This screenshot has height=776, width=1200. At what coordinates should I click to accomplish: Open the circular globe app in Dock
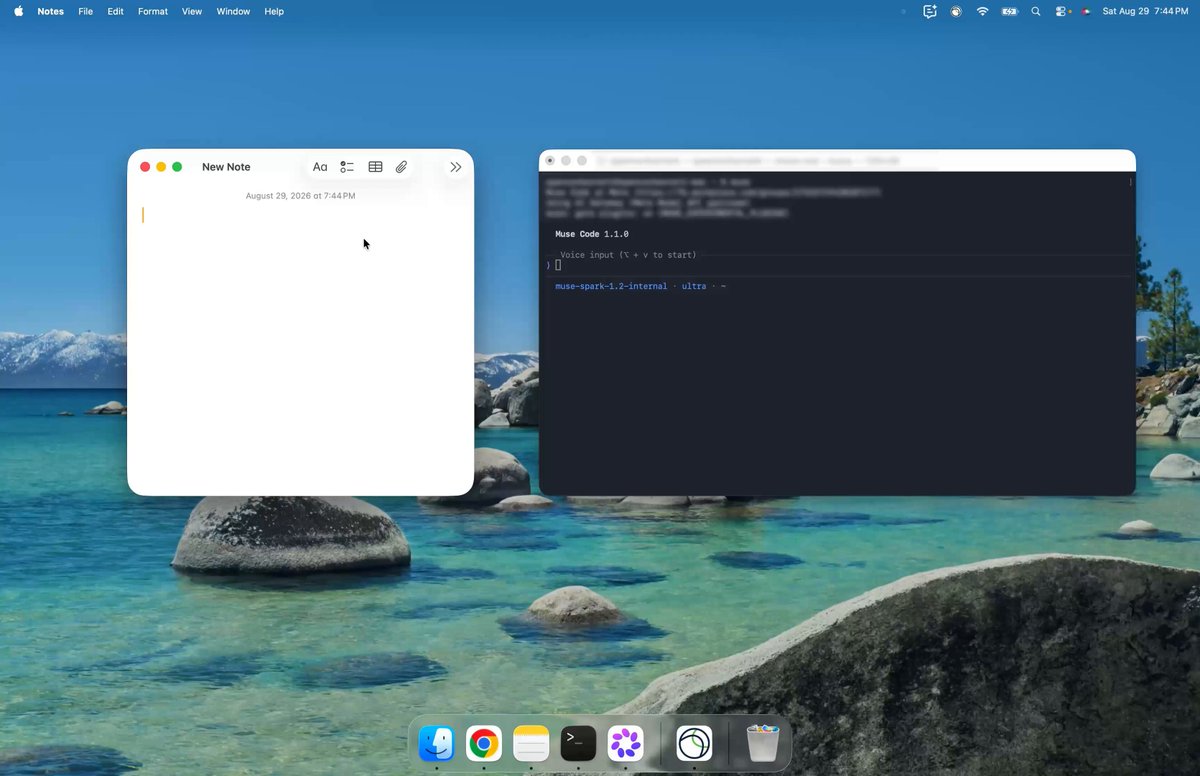click(x=694, y=743)
